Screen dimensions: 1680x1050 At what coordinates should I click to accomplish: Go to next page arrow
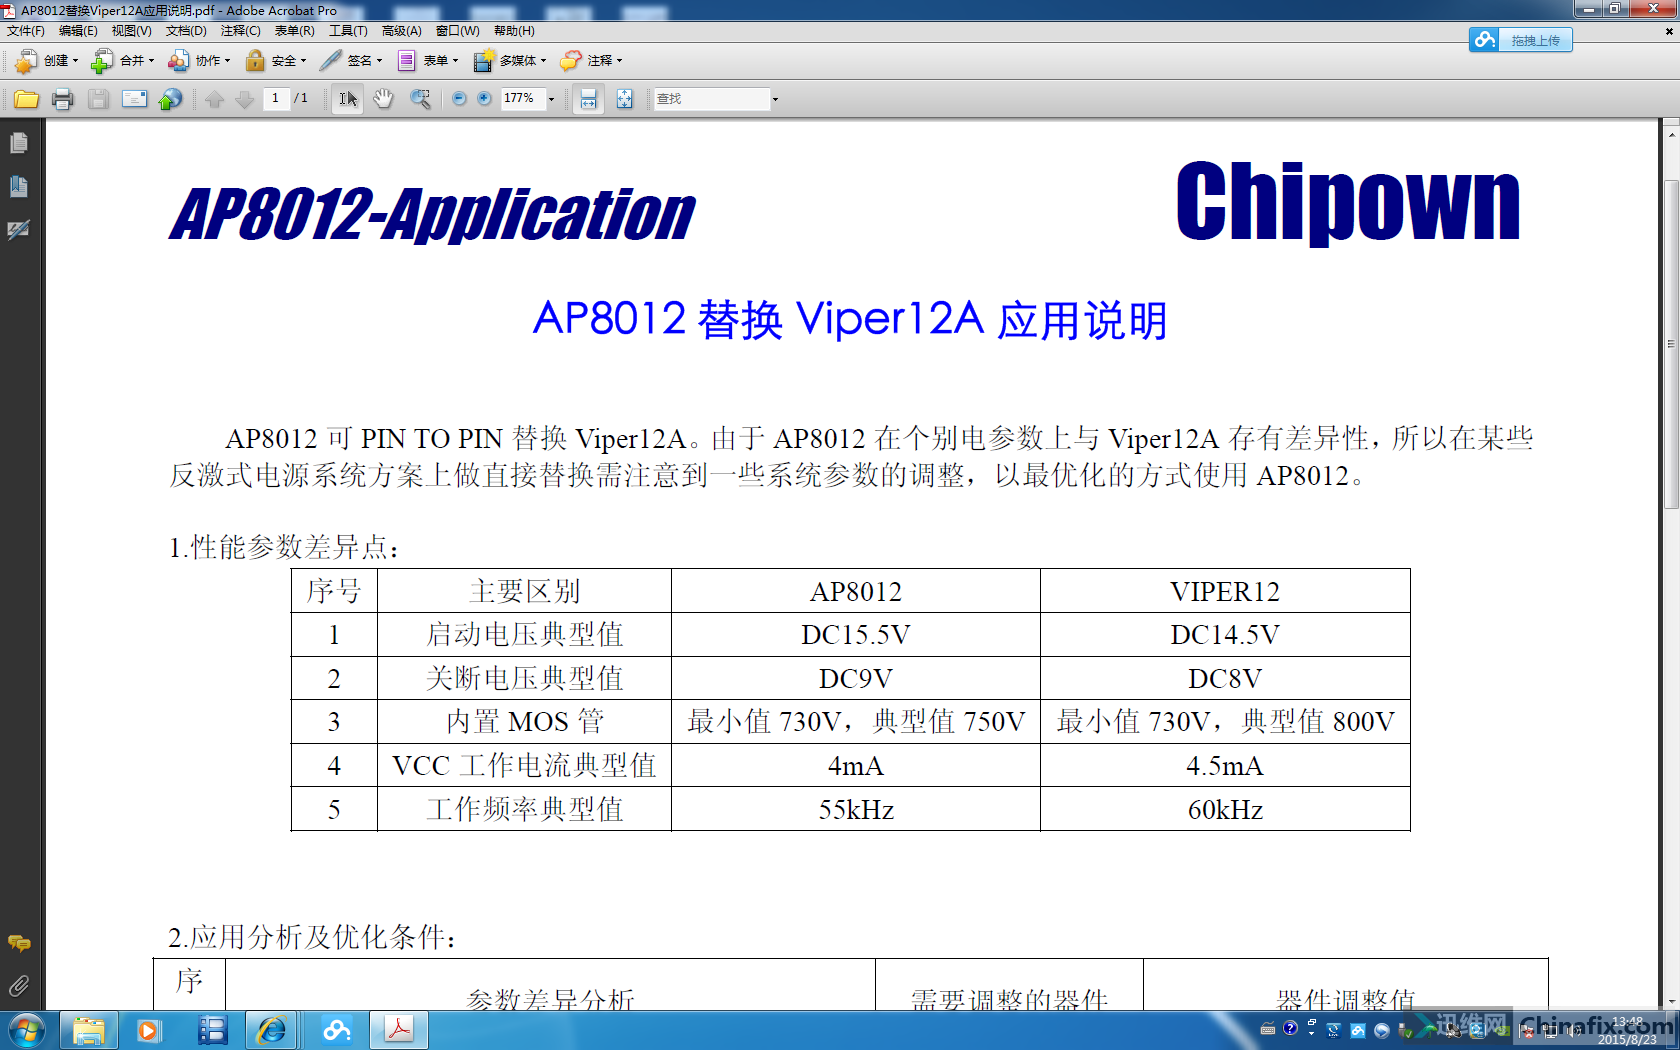244,99
